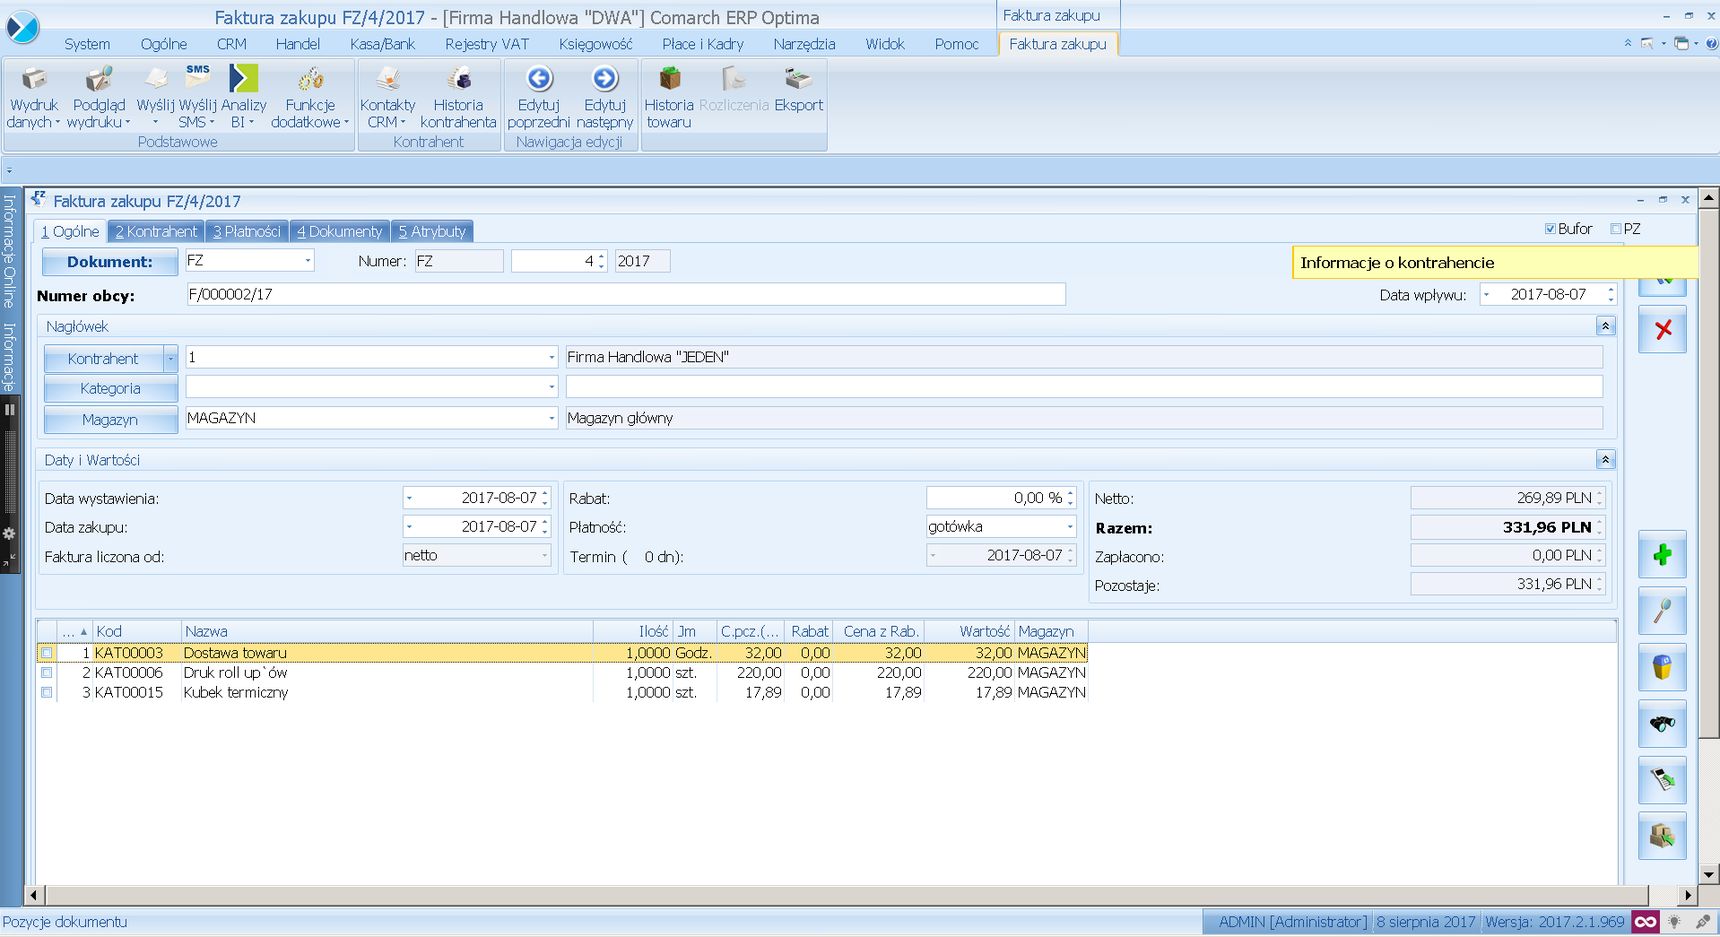1720x937 pixels.
Task: Click infinity icon in status bar
Action: click(1645, 922)
